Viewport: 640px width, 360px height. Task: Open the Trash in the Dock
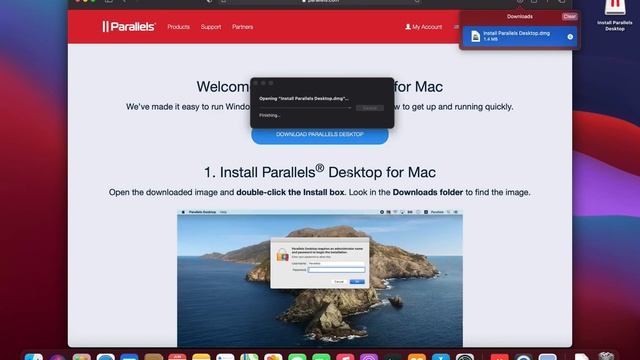tap(607, 356)
